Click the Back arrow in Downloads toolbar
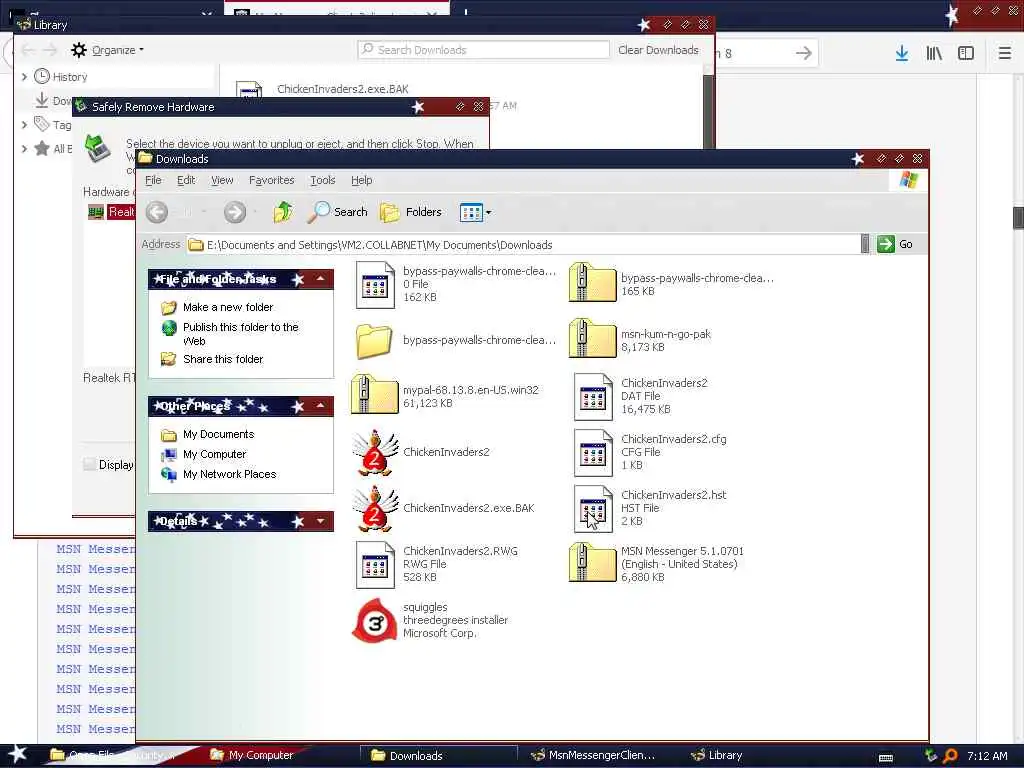 (x=157, y=212)
